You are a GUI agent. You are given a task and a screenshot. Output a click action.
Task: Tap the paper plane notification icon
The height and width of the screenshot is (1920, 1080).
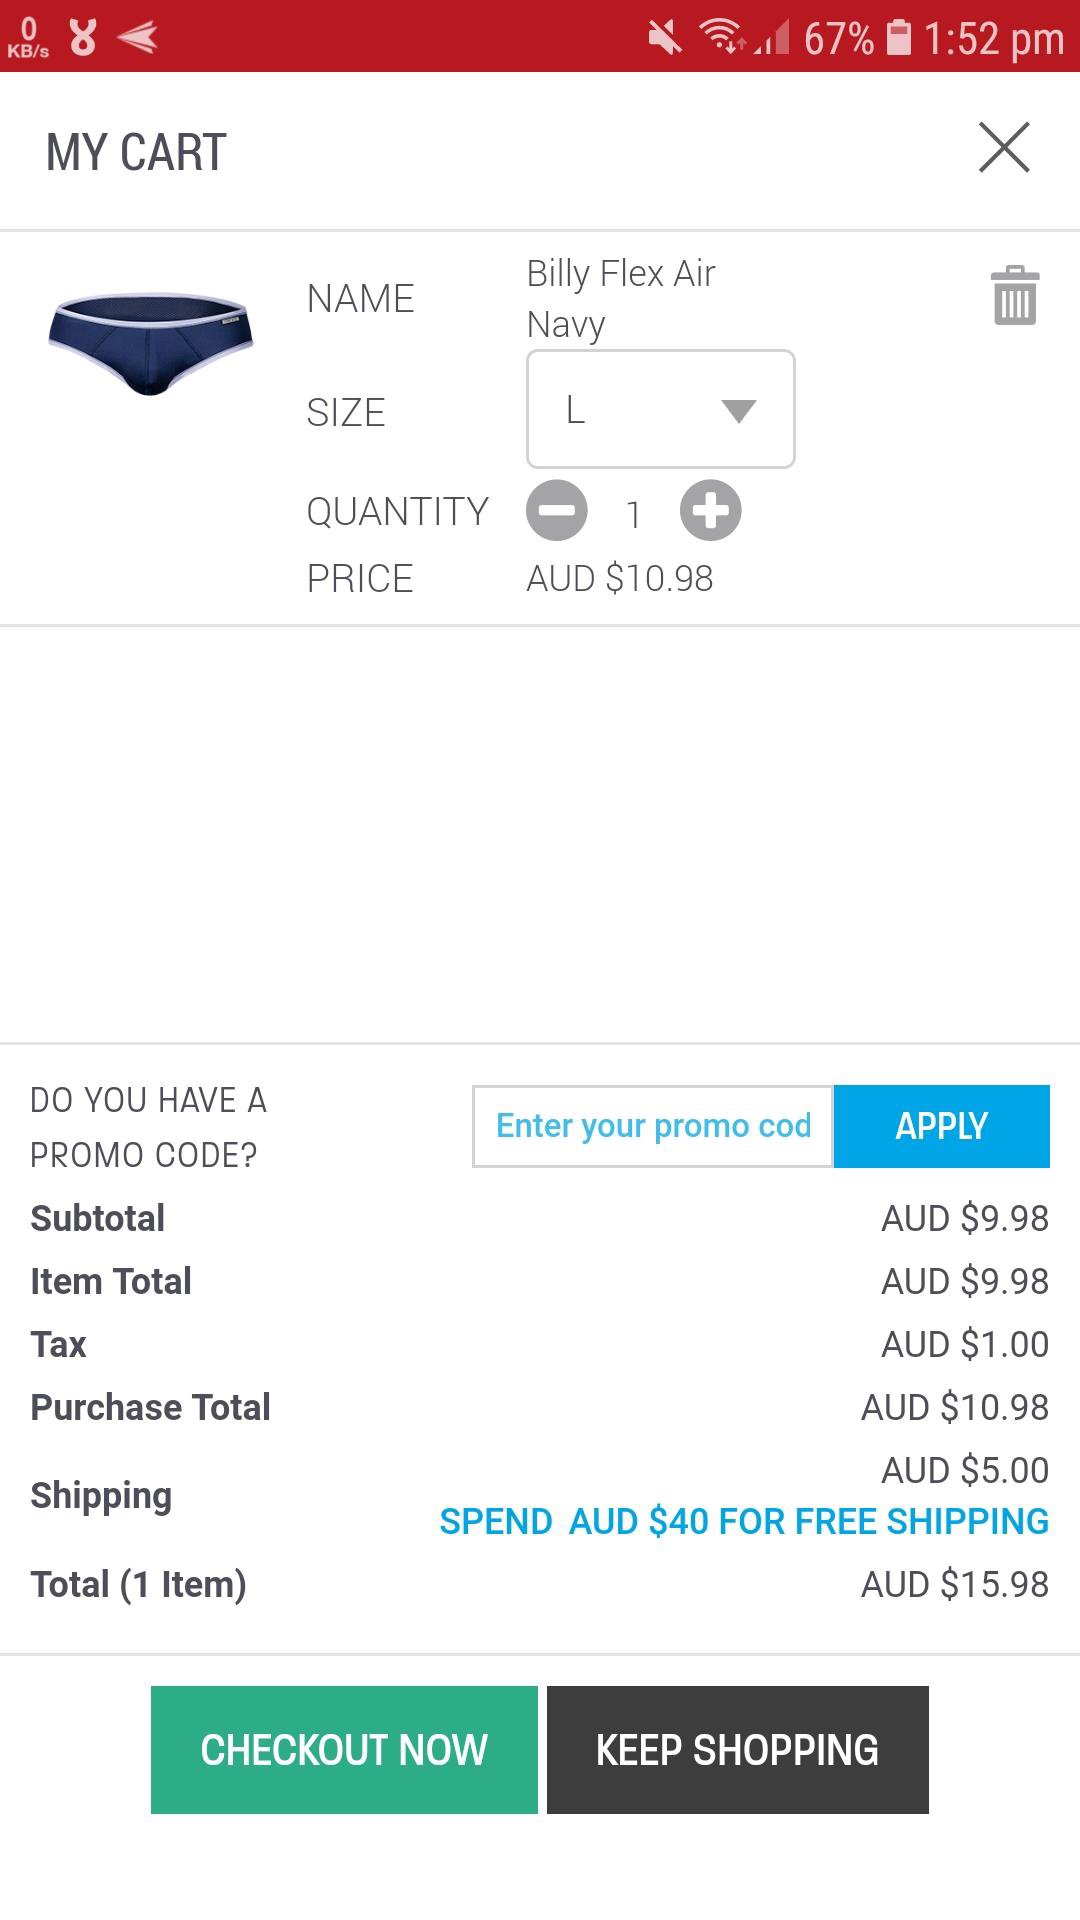click(x=138, y=38)
